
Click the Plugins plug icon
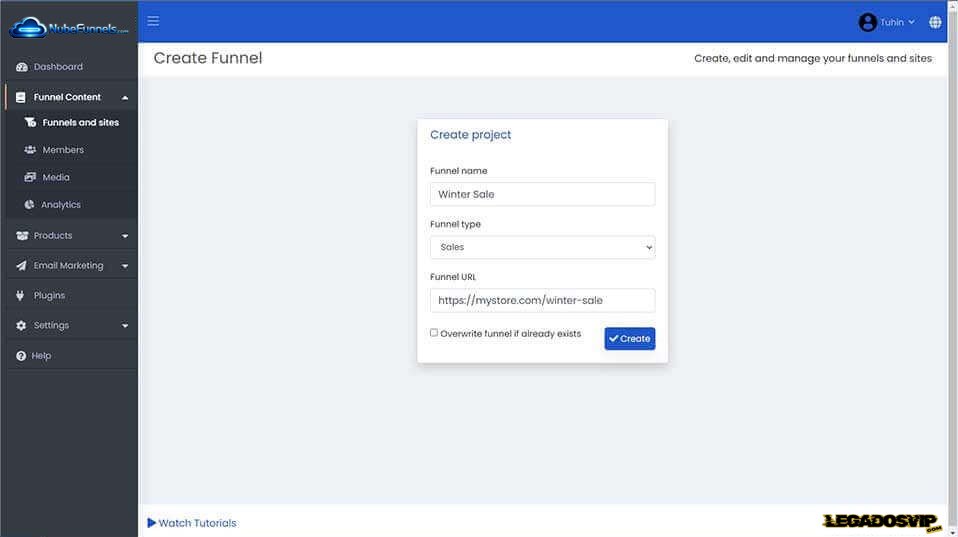pyautogui.click(x=21, y=296)
